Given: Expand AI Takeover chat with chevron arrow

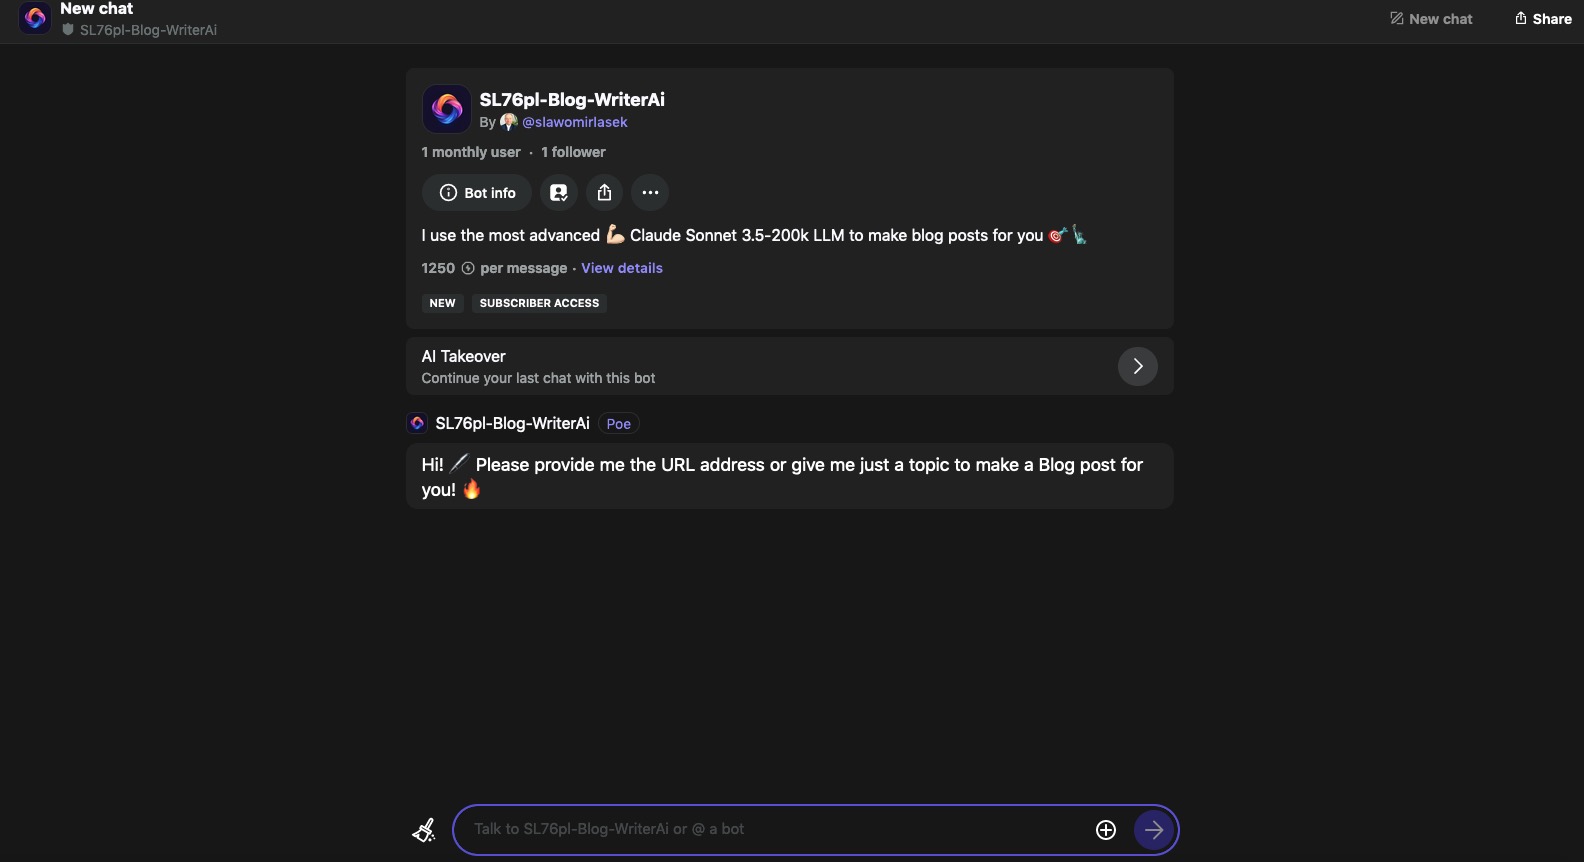Looking at the screenshot, I should click(x=1138, y=366).
